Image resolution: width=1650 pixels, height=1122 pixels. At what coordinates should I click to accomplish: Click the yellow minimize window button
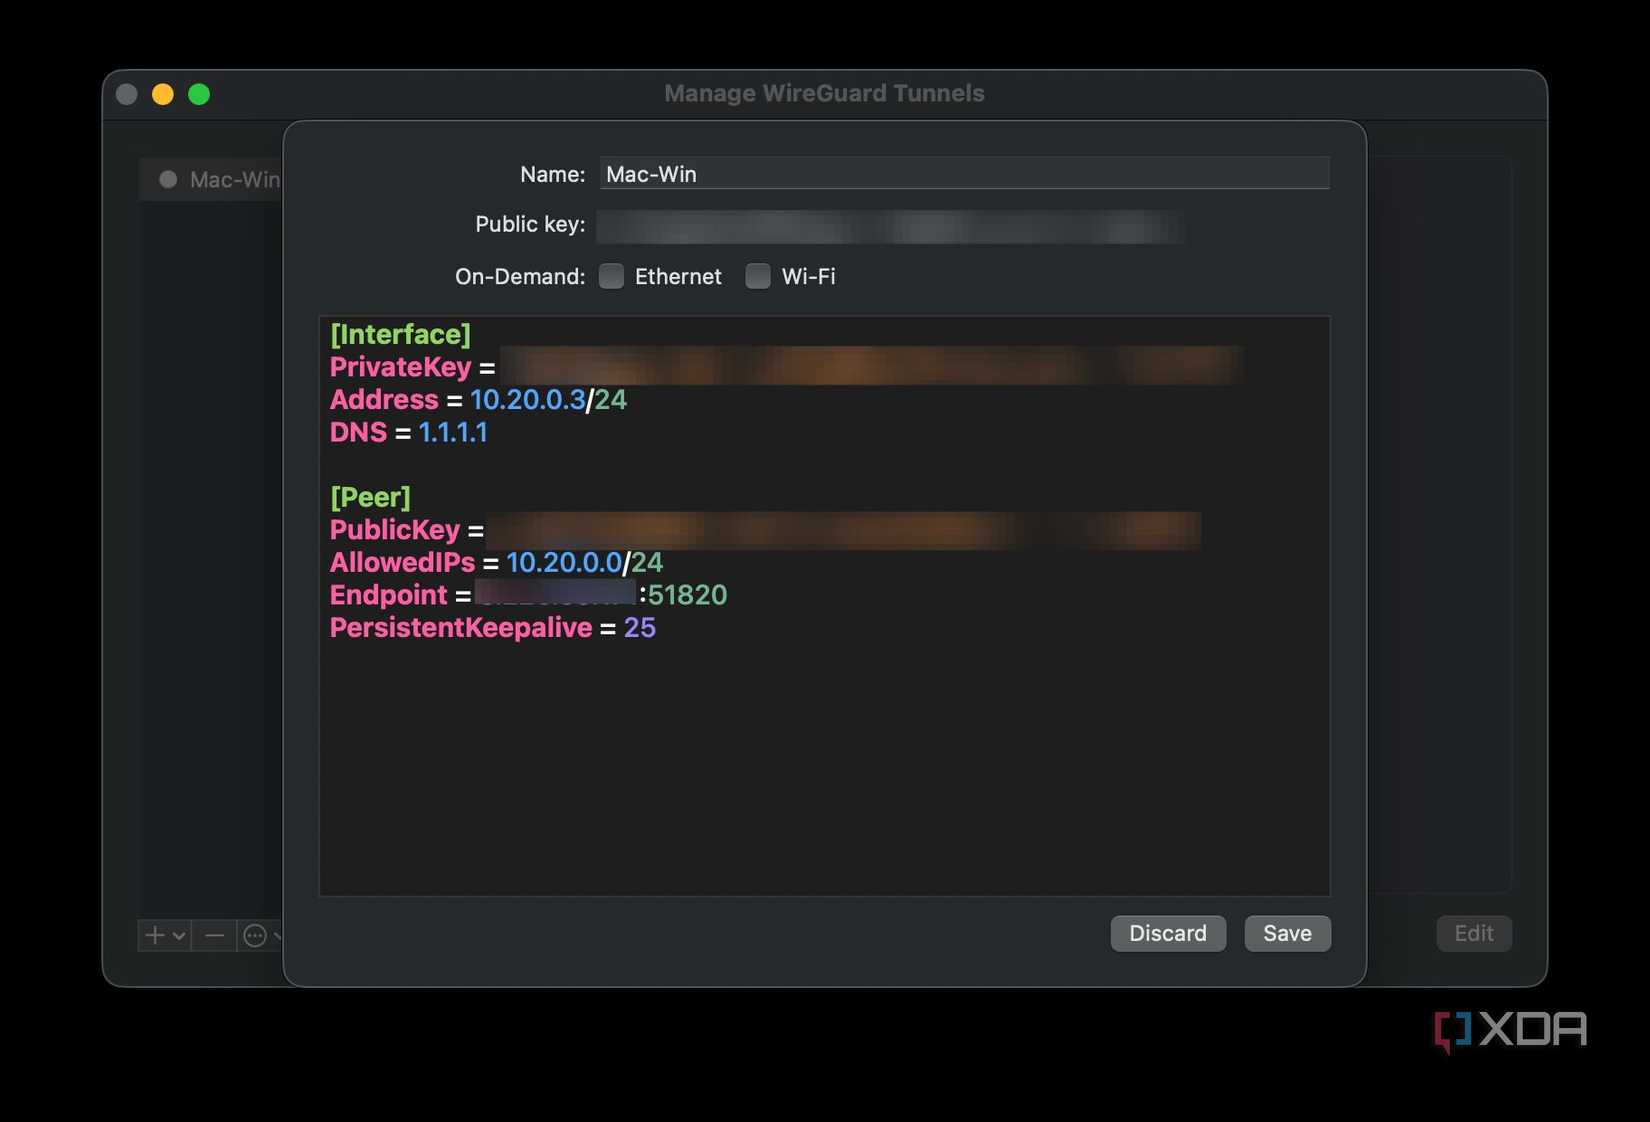[163, 94]
